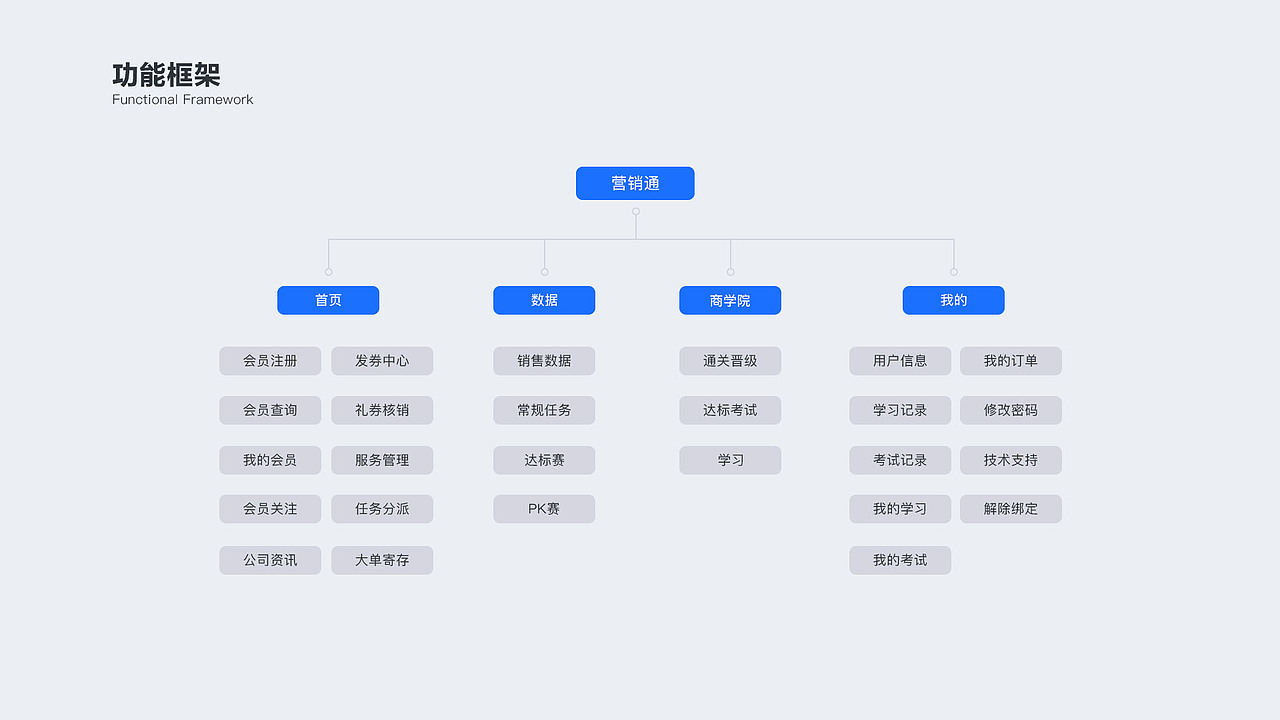This screenshot has height=720, width=1280.
Task: Open the 商学院 category node
Action: 730,300
